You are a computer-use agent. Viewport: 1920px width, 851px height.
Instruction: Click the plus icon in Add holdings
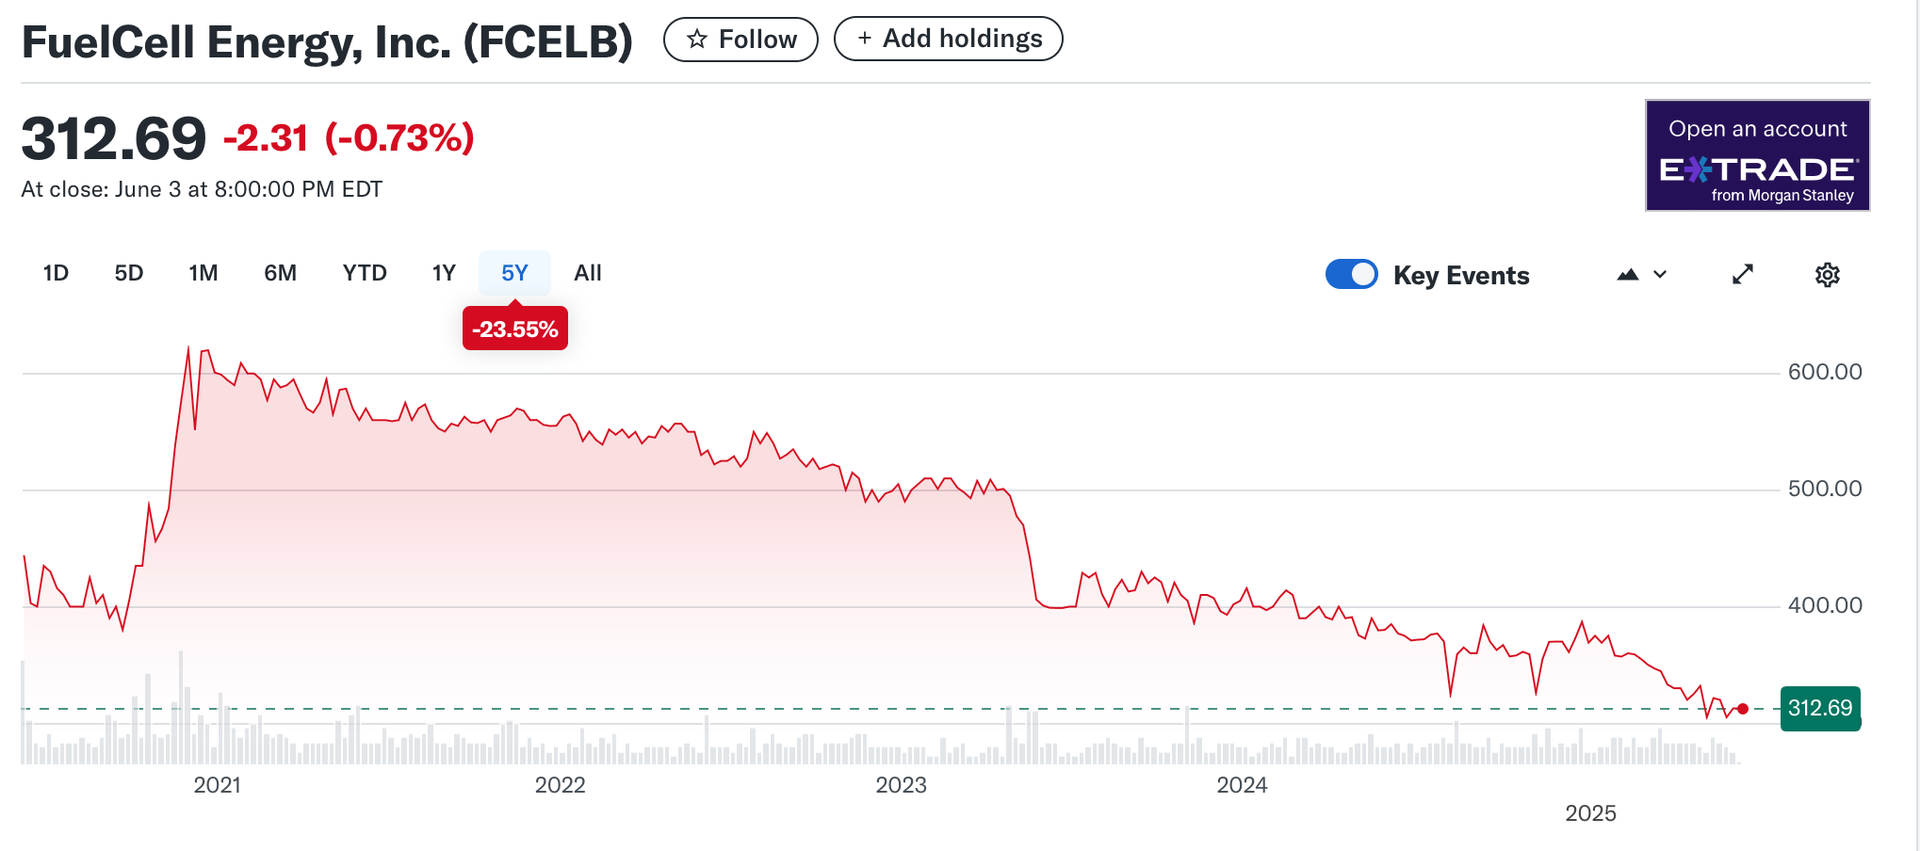coord(864,38)
